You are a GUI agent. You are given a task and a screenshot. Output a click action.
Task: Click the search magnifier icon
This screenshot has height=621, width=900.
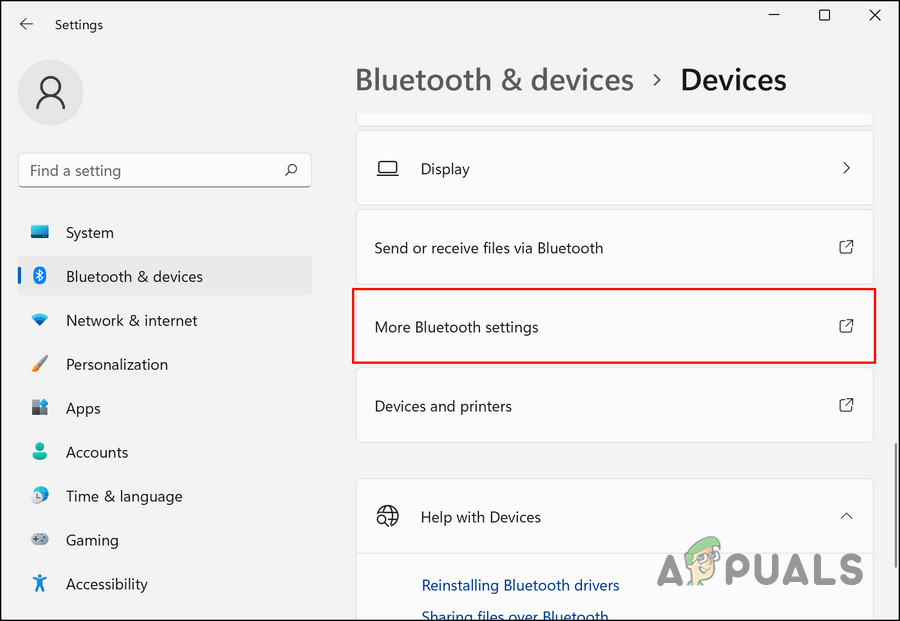(x=291, y=170)
